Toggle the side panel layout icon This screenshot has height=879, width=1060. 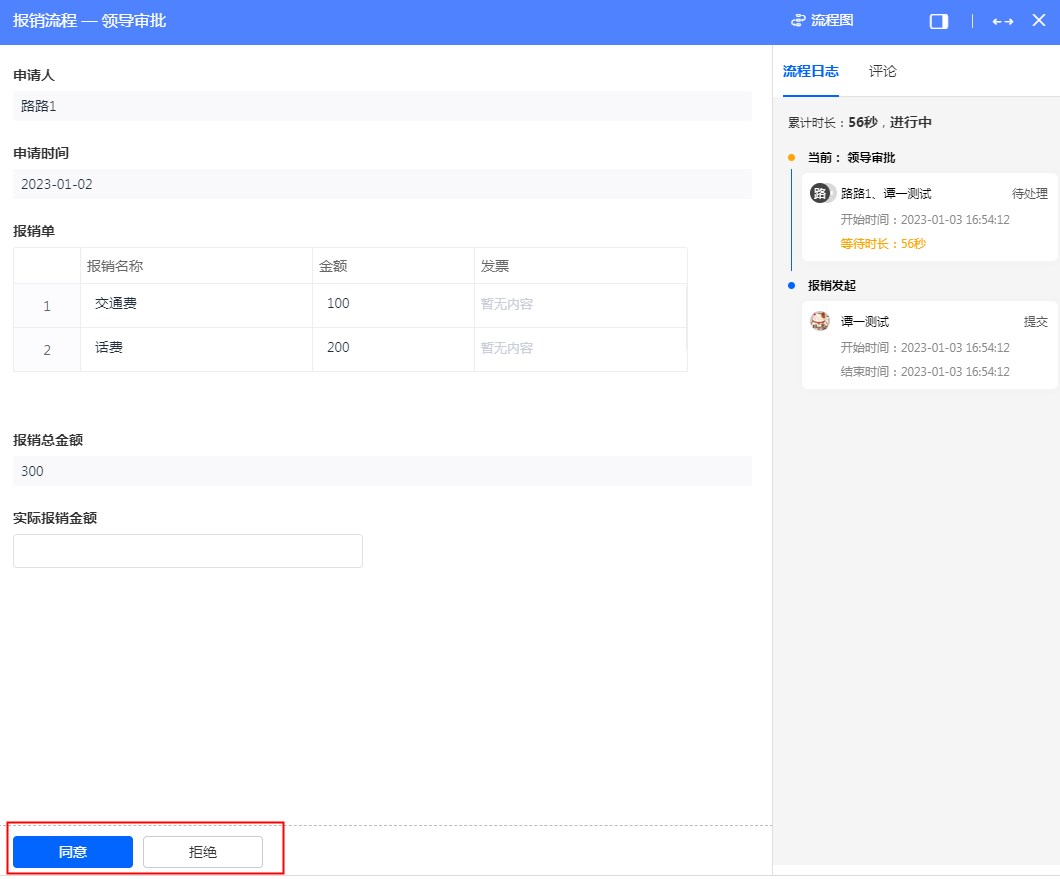point(938,21)
